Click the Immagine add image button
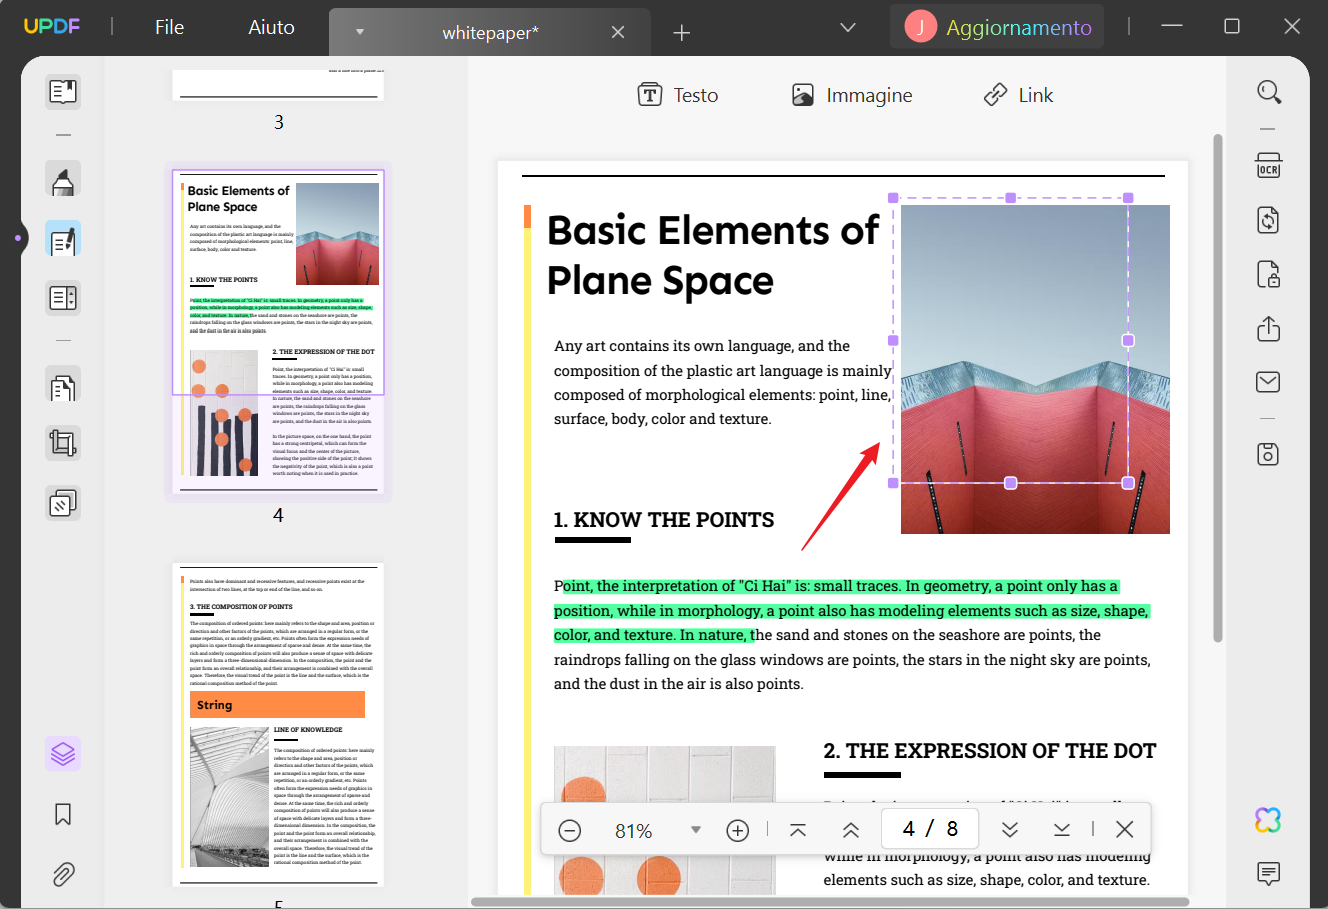Screen dimensions: 1328x909 click(x=852, y=95)
